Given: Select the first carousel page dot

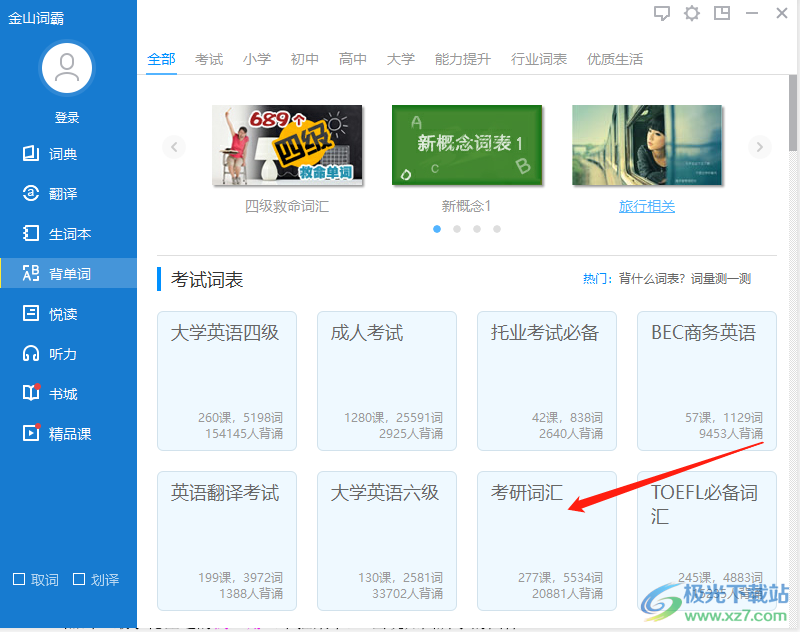Looking at the screenshot, I should (437, 229).
